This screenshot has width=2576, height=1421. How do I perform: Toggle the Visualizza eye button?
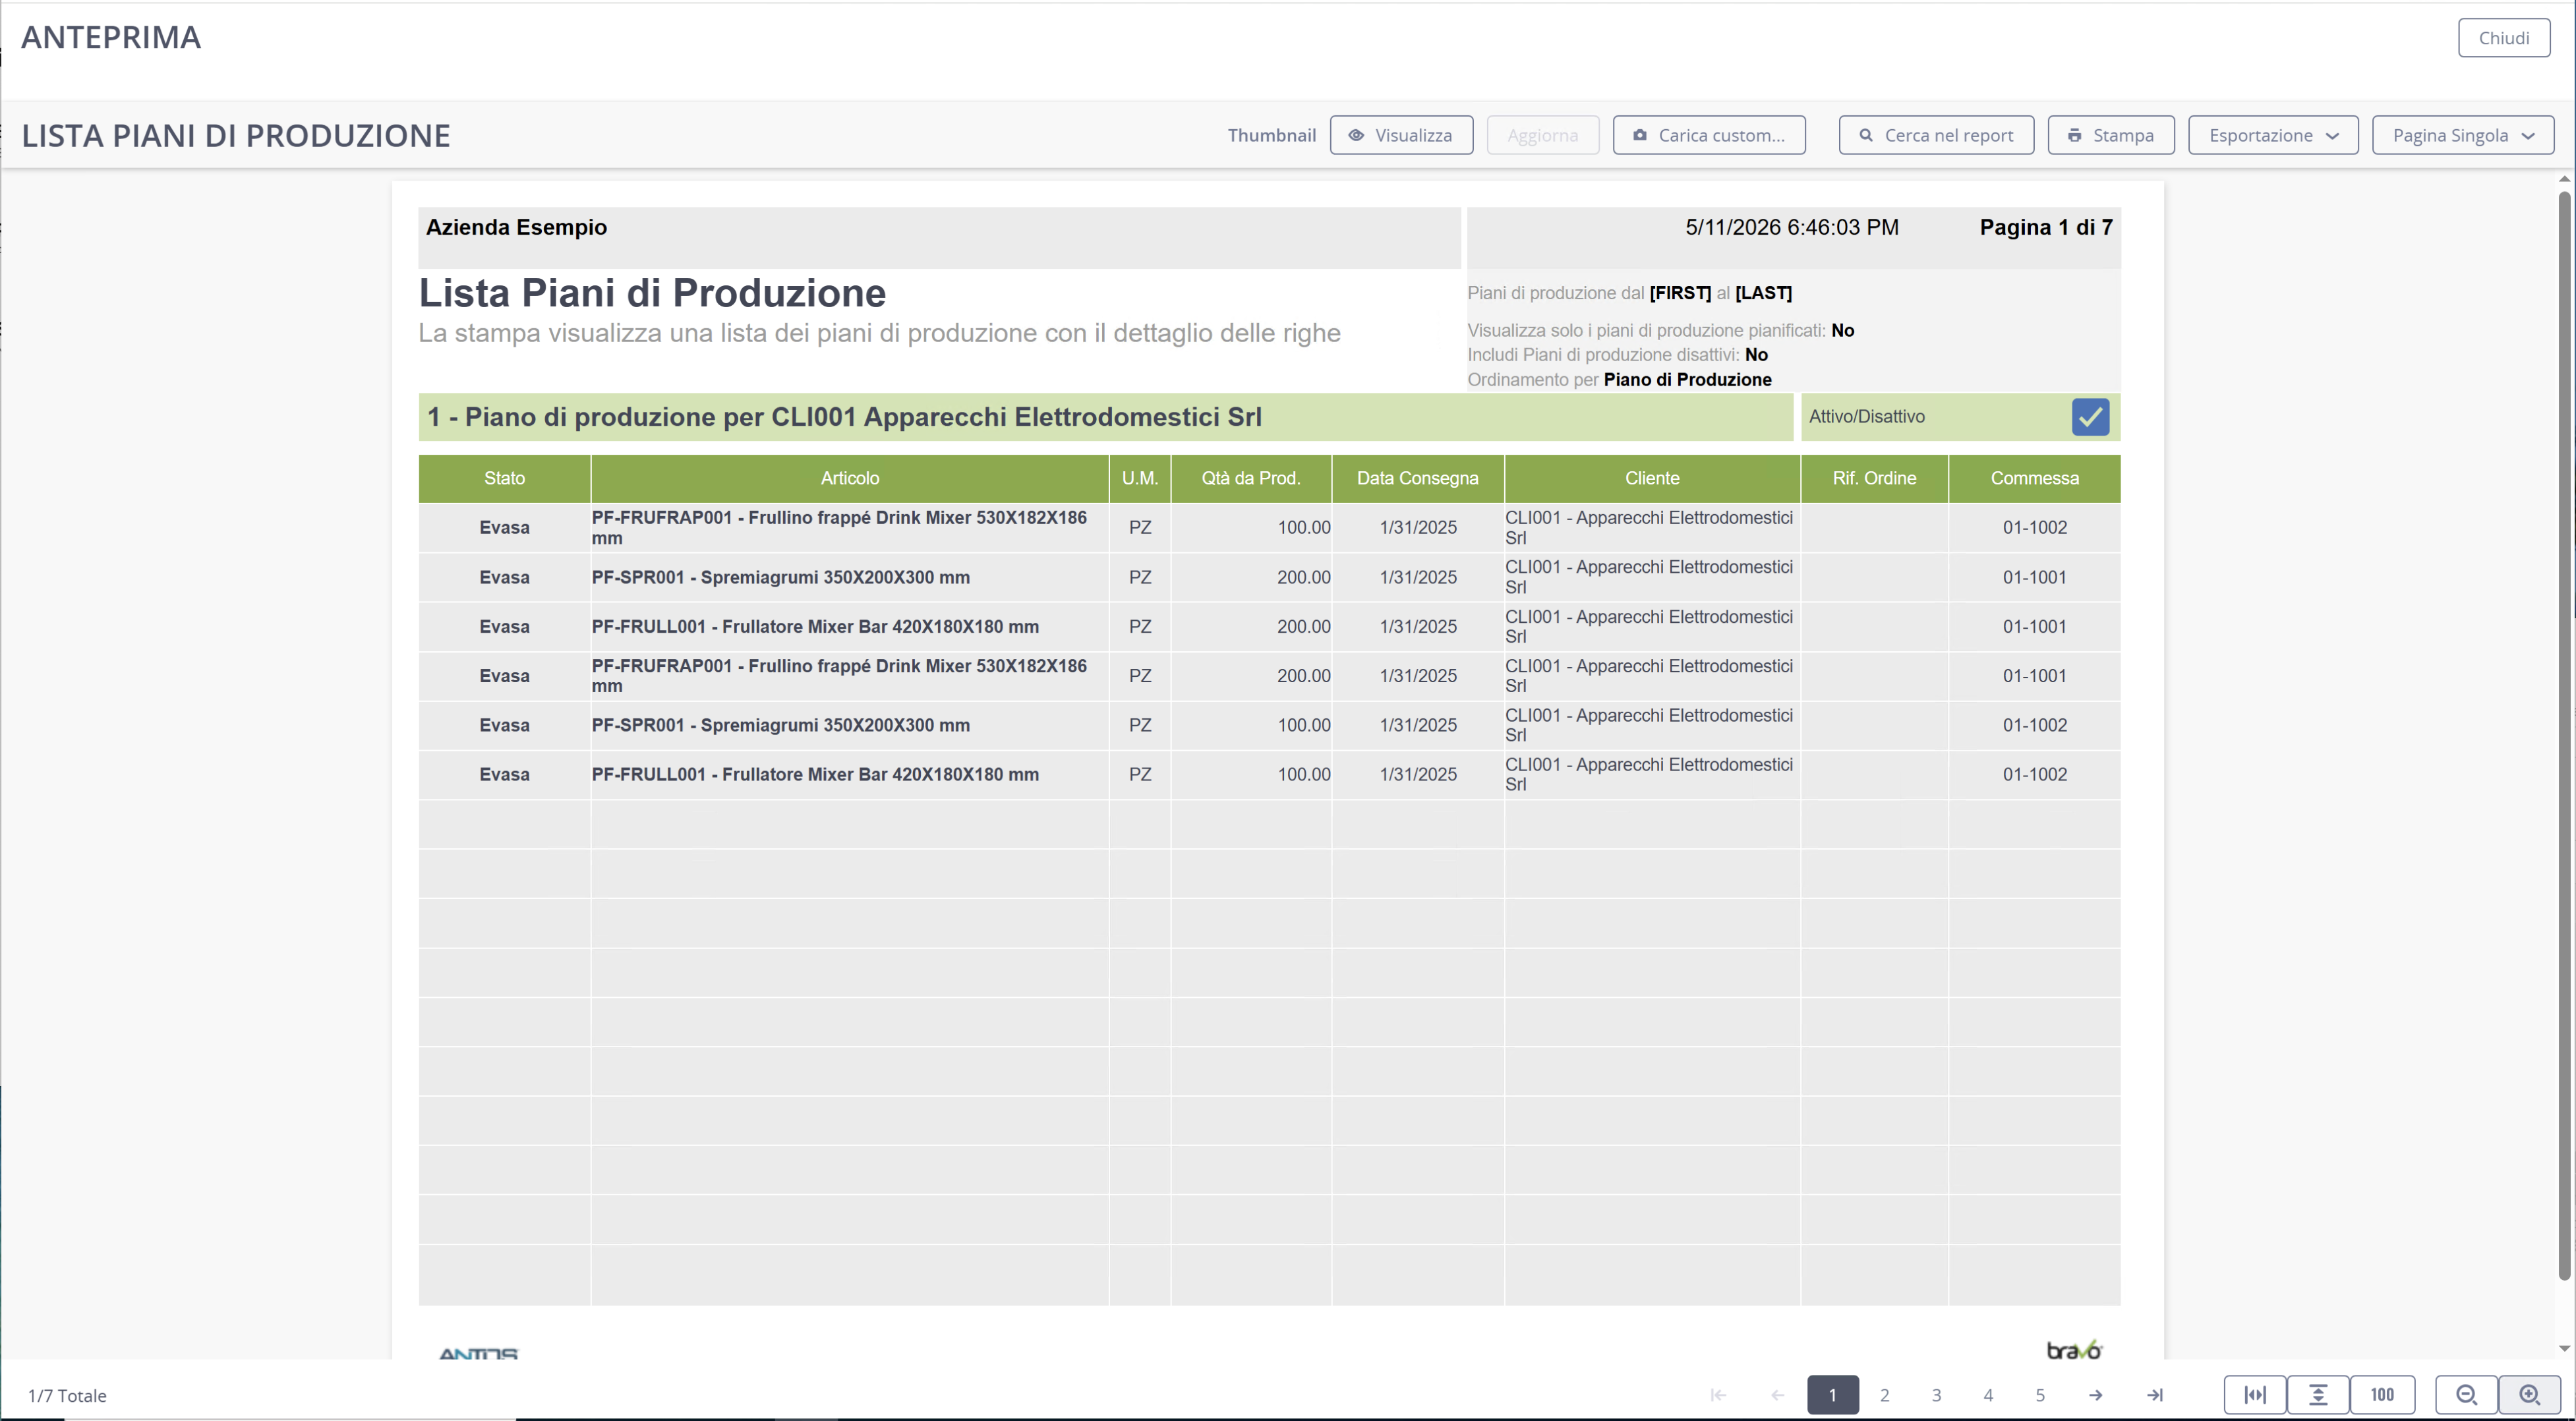[x=1401, y=135]
